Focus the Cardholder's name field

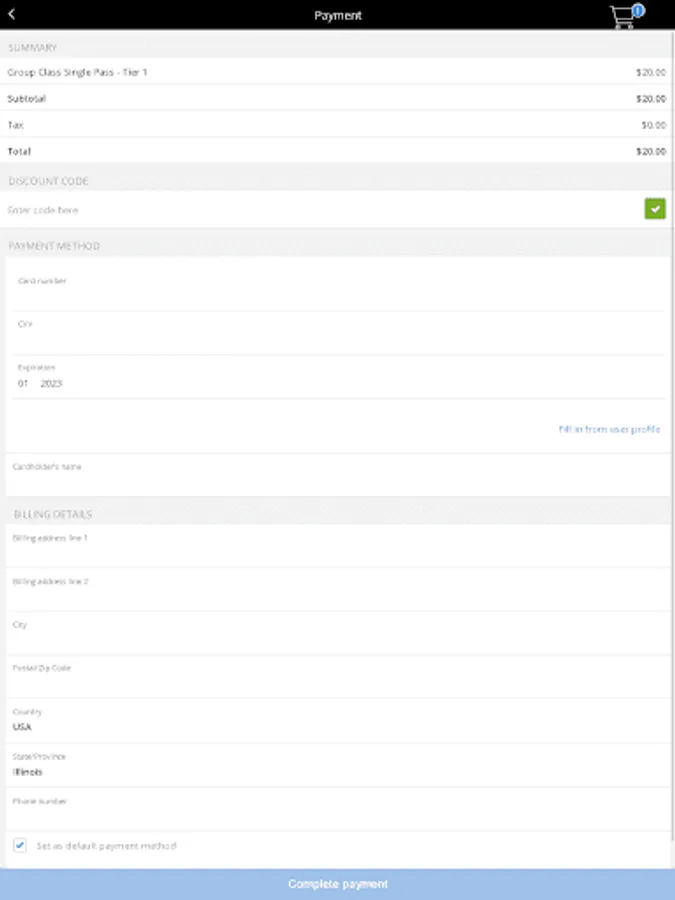338,475
